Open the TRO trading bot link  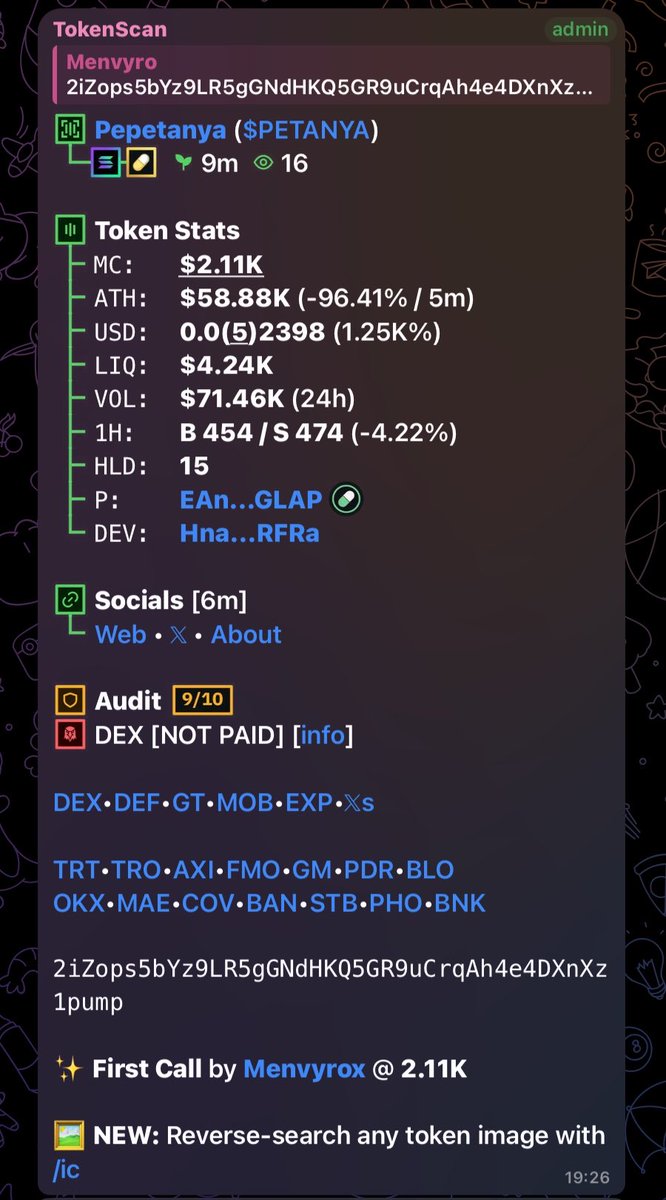[137, 869]
